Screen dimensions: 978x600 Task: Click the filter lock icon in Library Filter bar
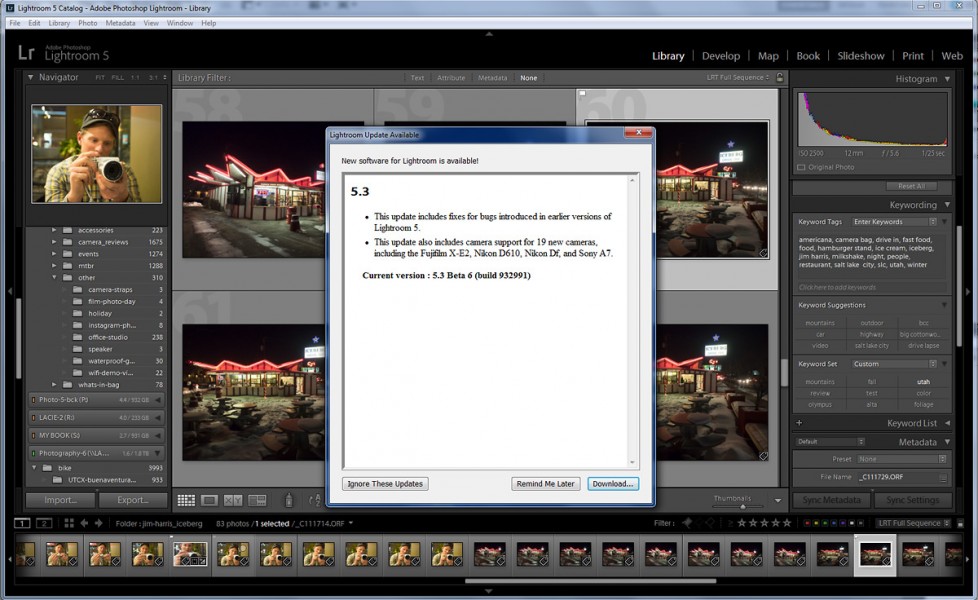780,77
